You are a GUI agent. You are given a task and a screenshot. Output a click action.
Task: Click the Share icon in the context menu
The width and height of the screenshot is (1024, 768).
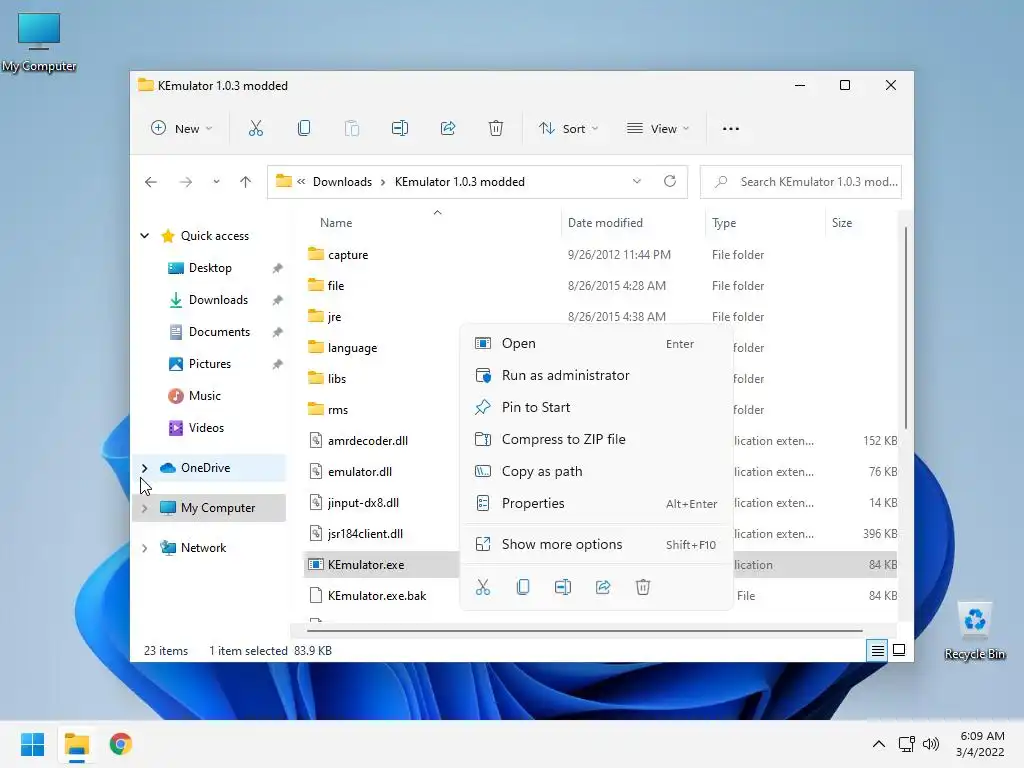click(x=603, y=587)
